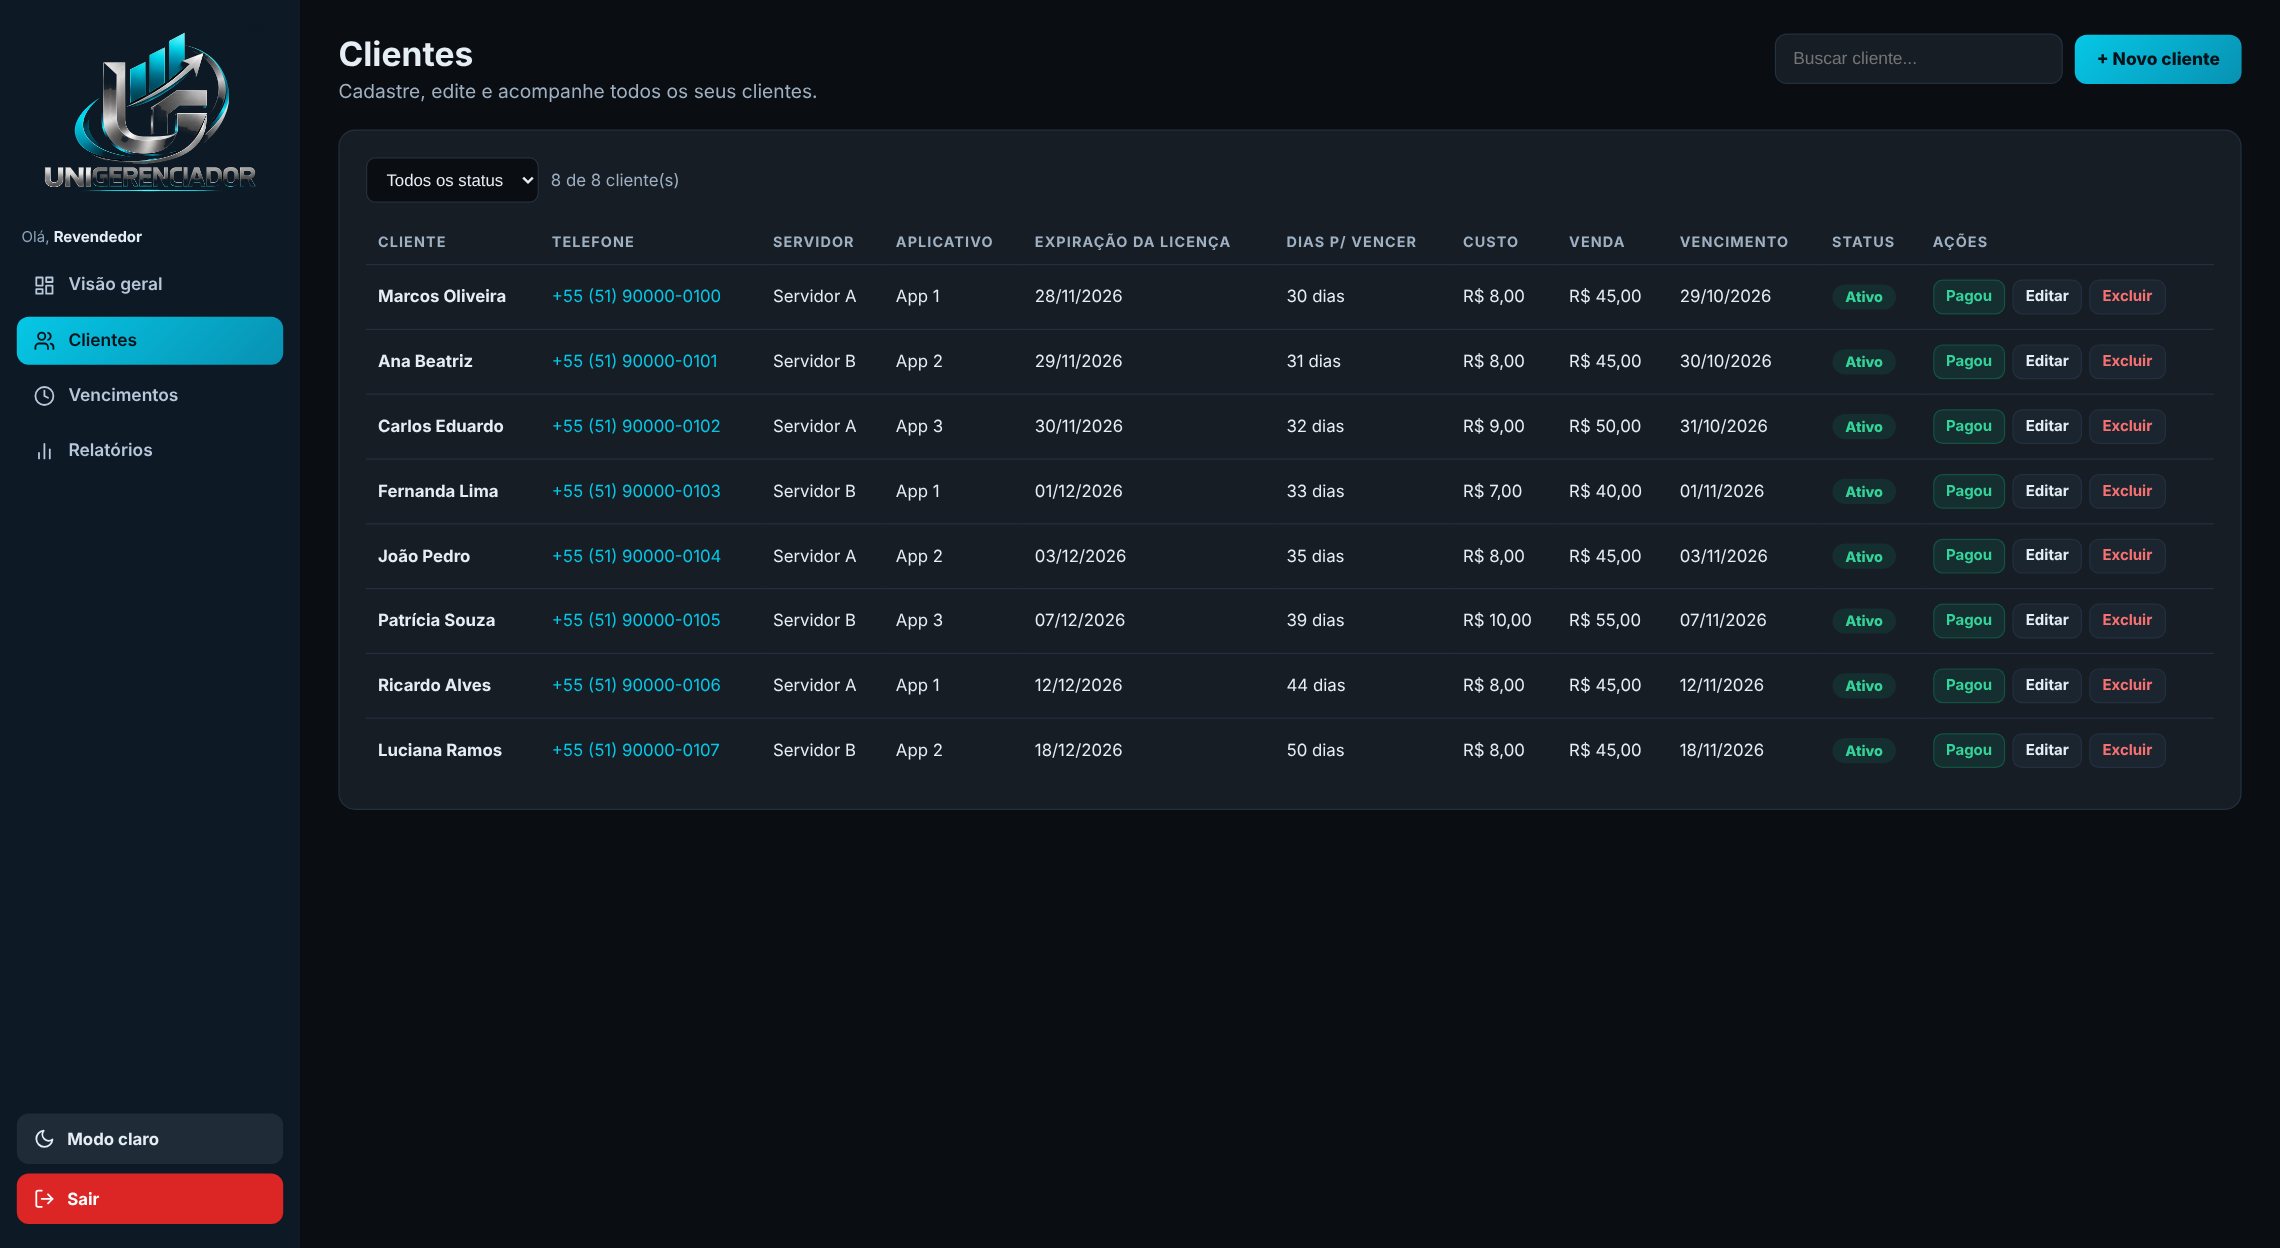The width and height of the screenshot is (2280, 1248).
Task: Mark Ricardo Alves as Pagou
Action: click(1968, 686)
